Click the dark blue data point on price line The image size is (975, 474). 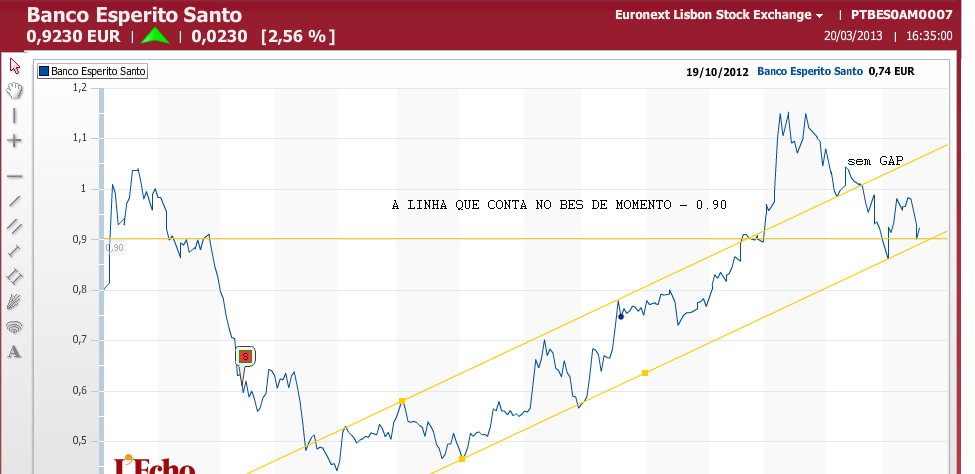coord(621,317)
